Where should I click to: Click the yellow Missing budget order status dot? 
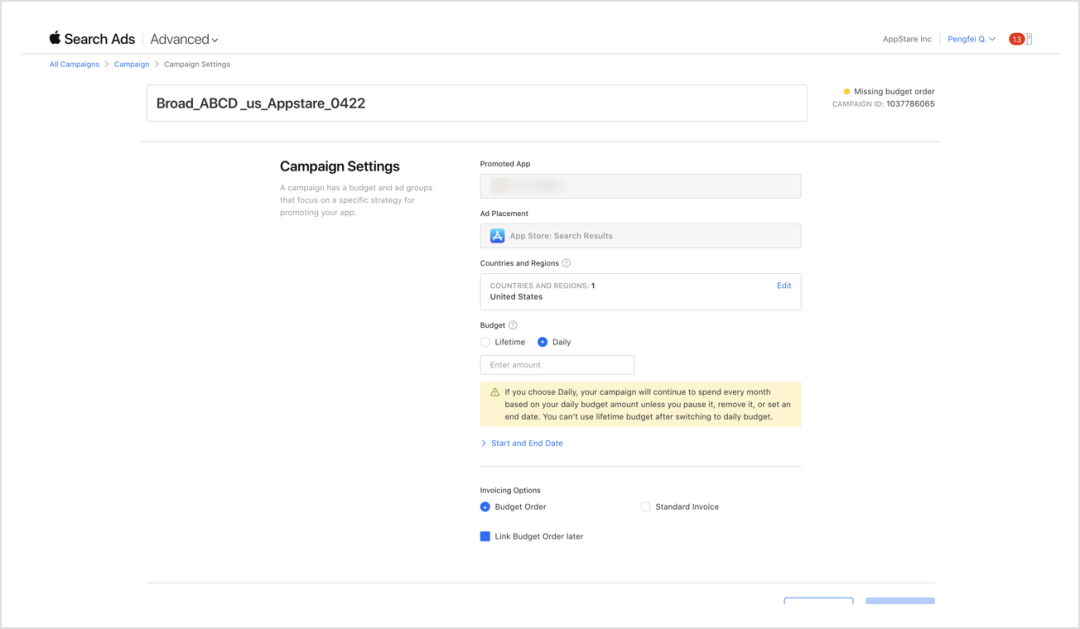coord(846,91)
